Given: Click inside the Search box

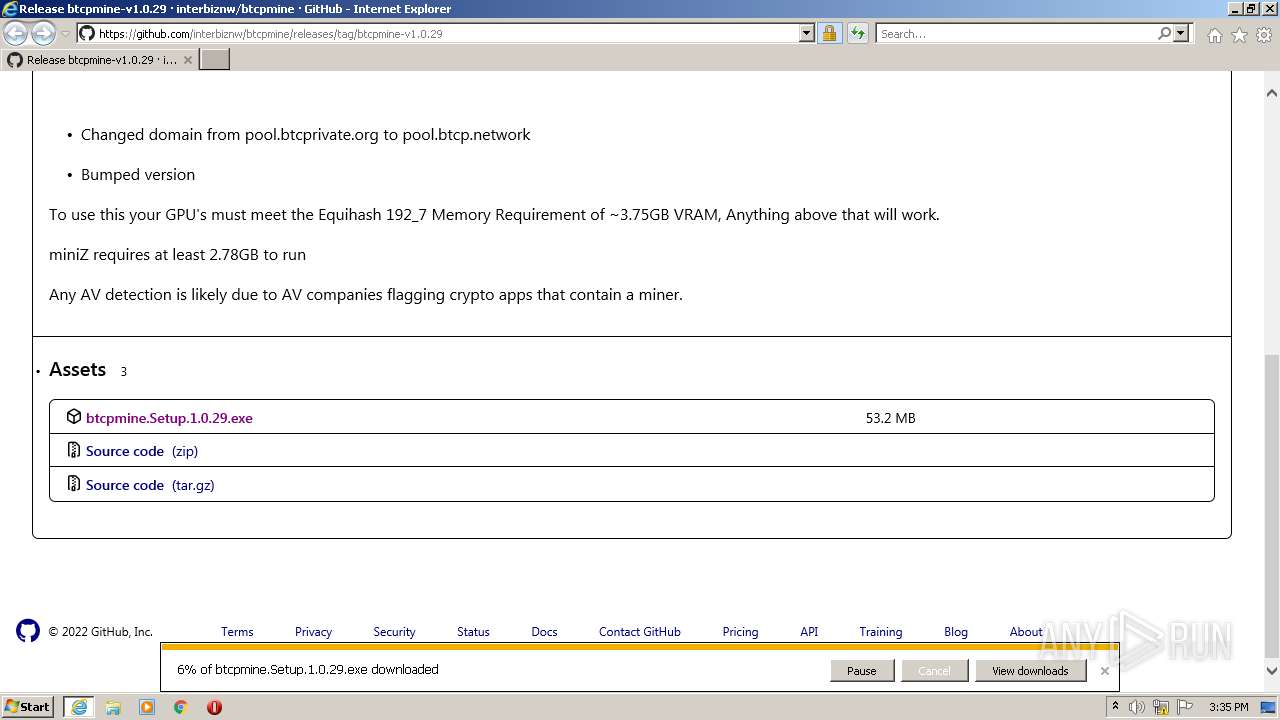Looking at the screenshot, I should point(1016,33).
